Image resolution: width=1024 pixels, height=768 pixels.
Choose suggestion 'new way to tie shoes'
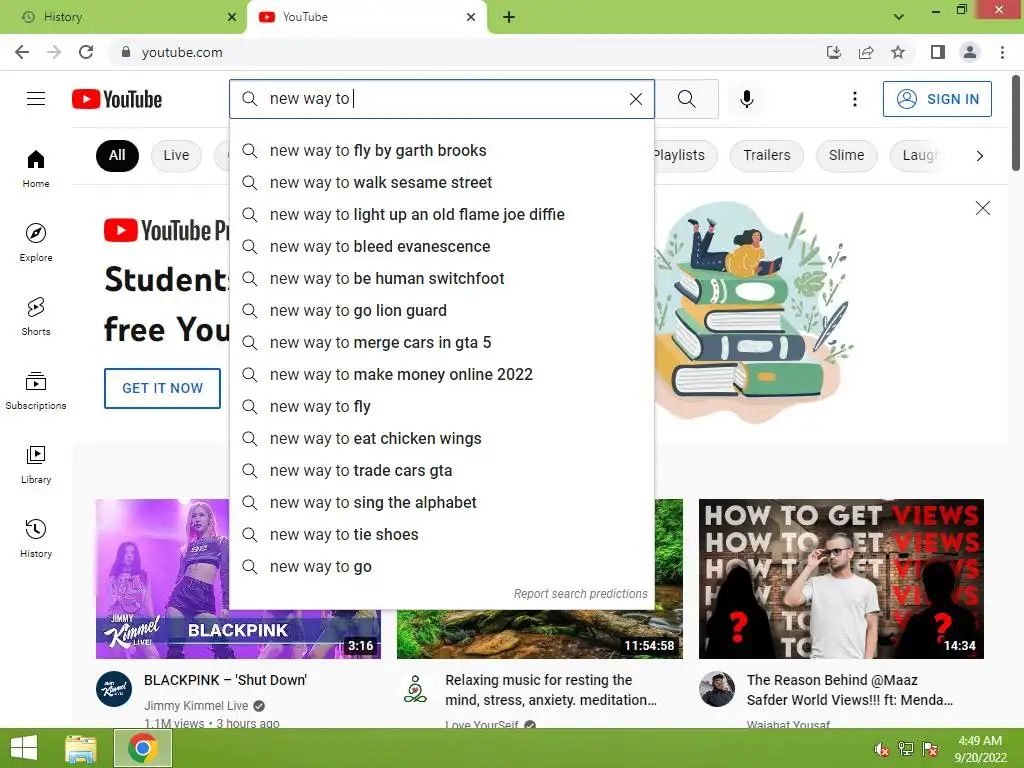441,534
